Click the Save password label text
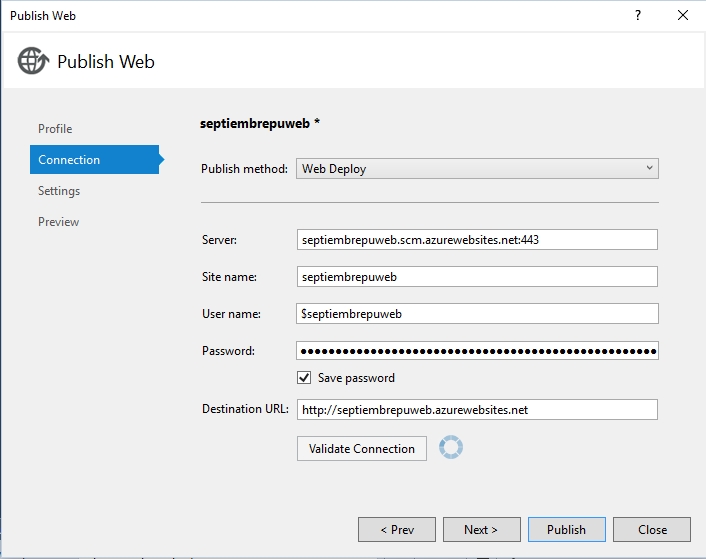This screenshot has height=559, width=706. 356,378
